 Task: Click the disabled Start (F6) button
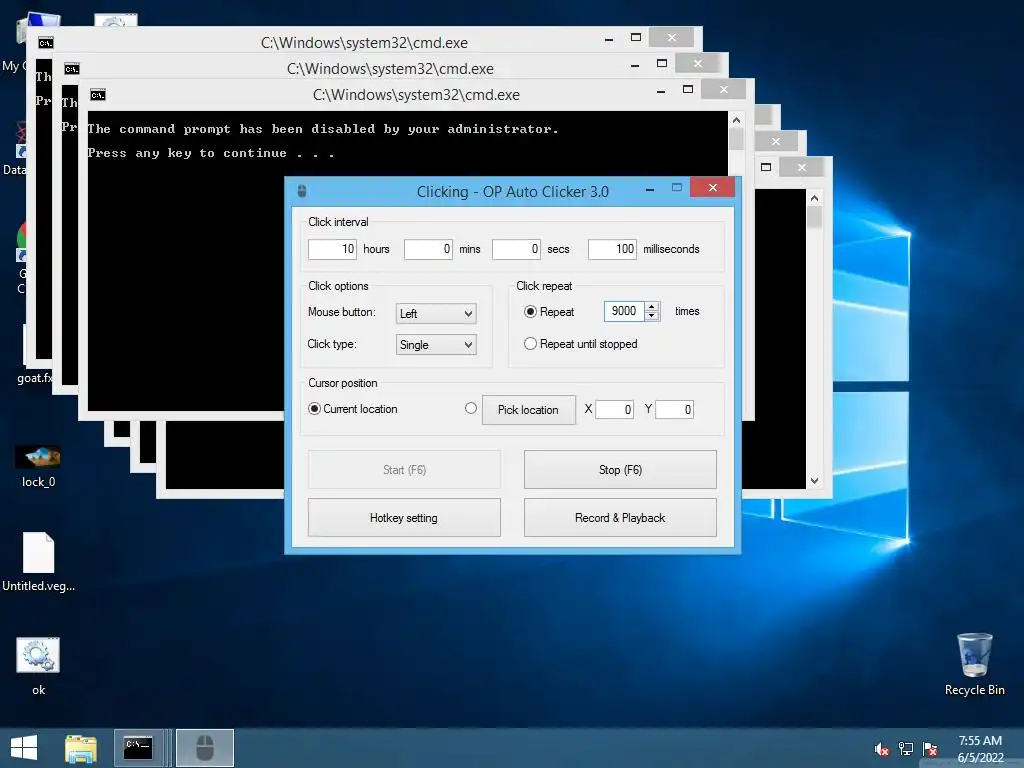point(404,470)
